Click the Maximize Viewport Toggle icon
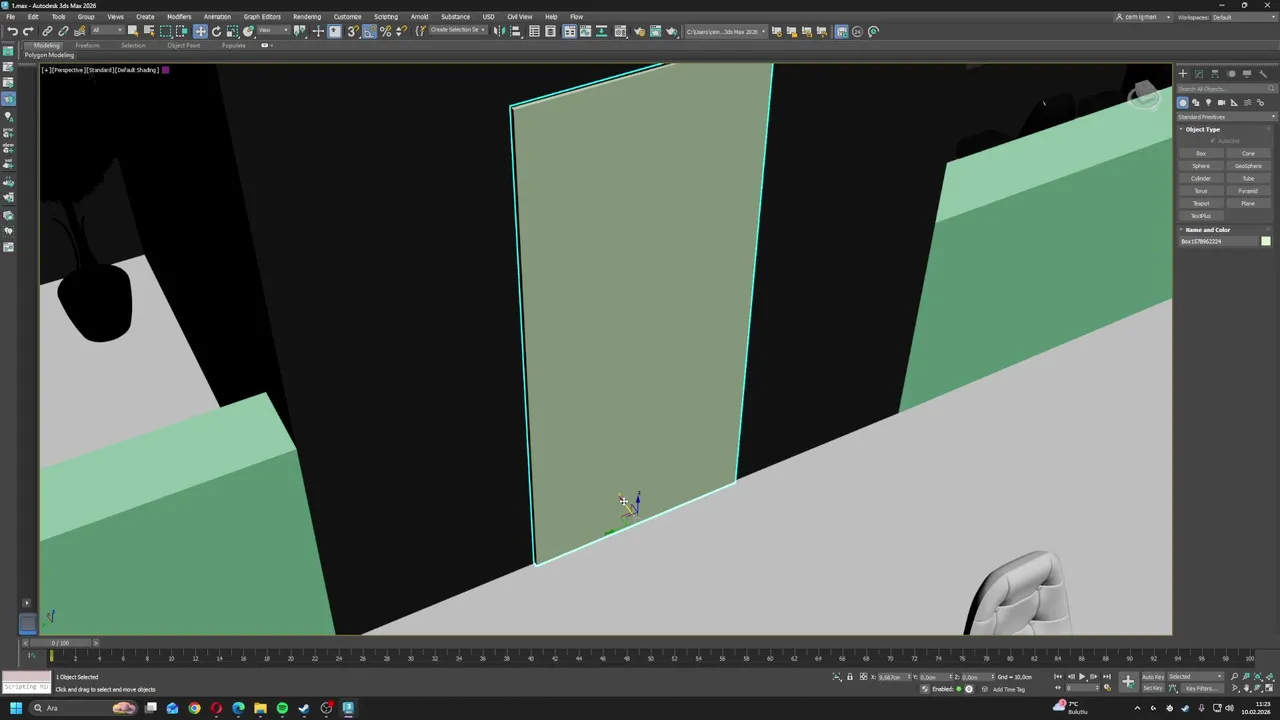 click(1269, 688)
